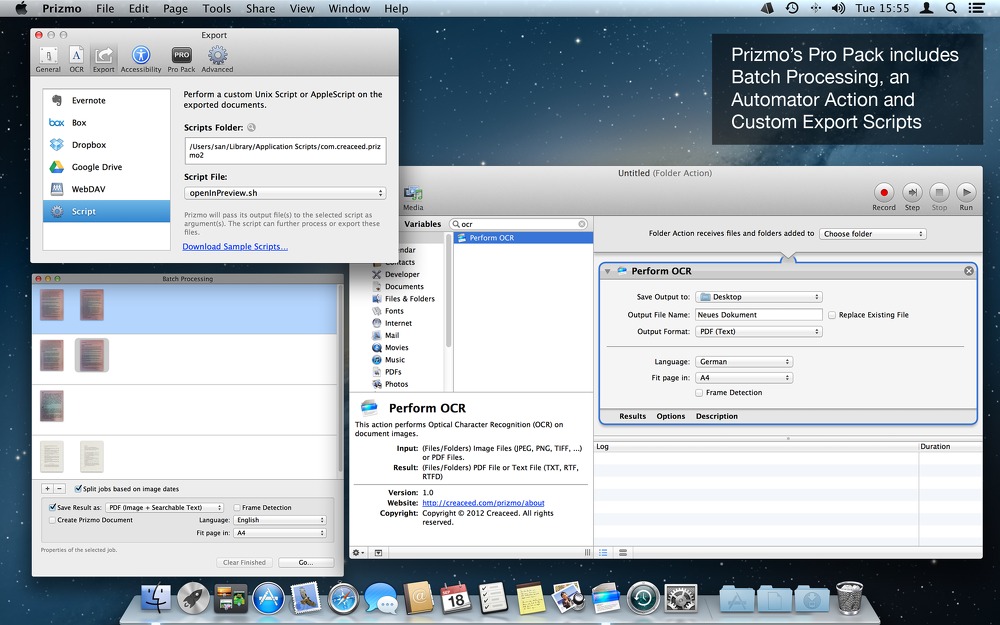Open the Trash in the Dock
This screenshot has height=625, width=1000.
[849, 598]
